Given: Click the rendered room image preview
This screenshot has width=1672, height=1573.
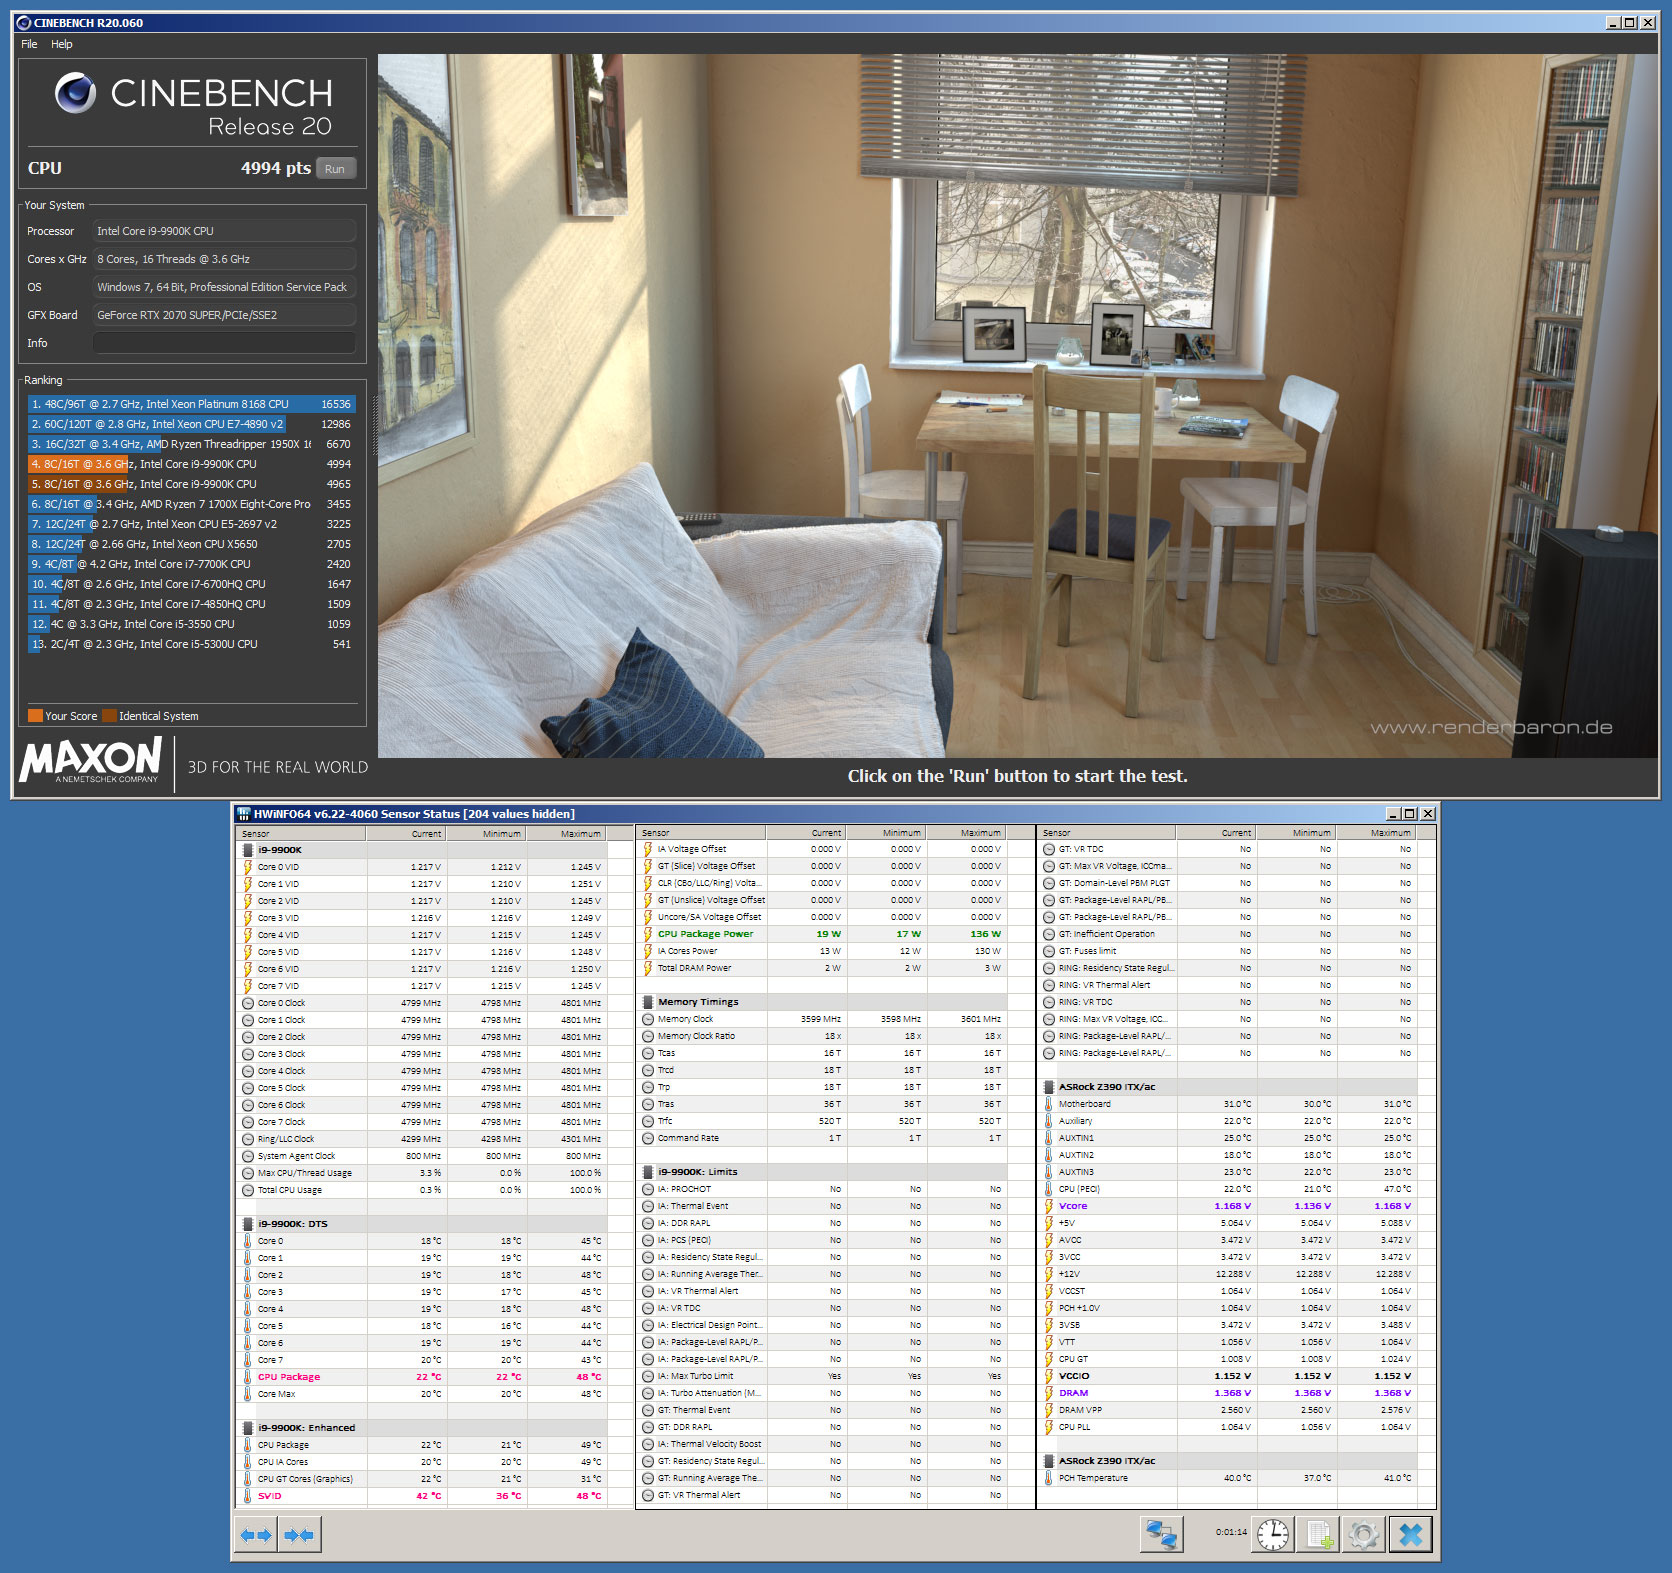Looking at the screenshot, I should (x=1017, y=406).
